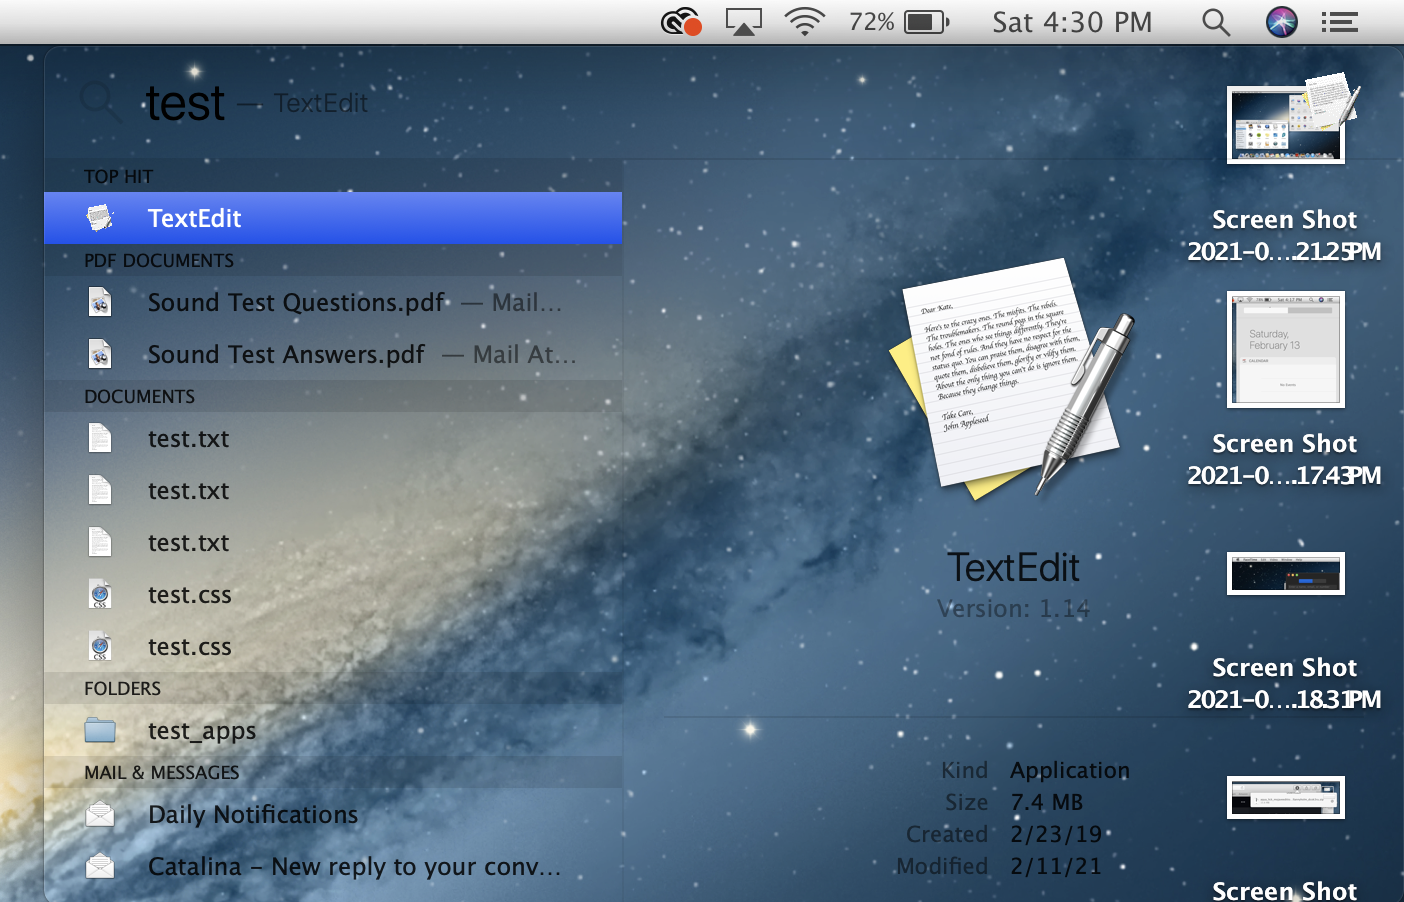Select the 'Catalina – New reply' mail result

(x=333, y=866)
